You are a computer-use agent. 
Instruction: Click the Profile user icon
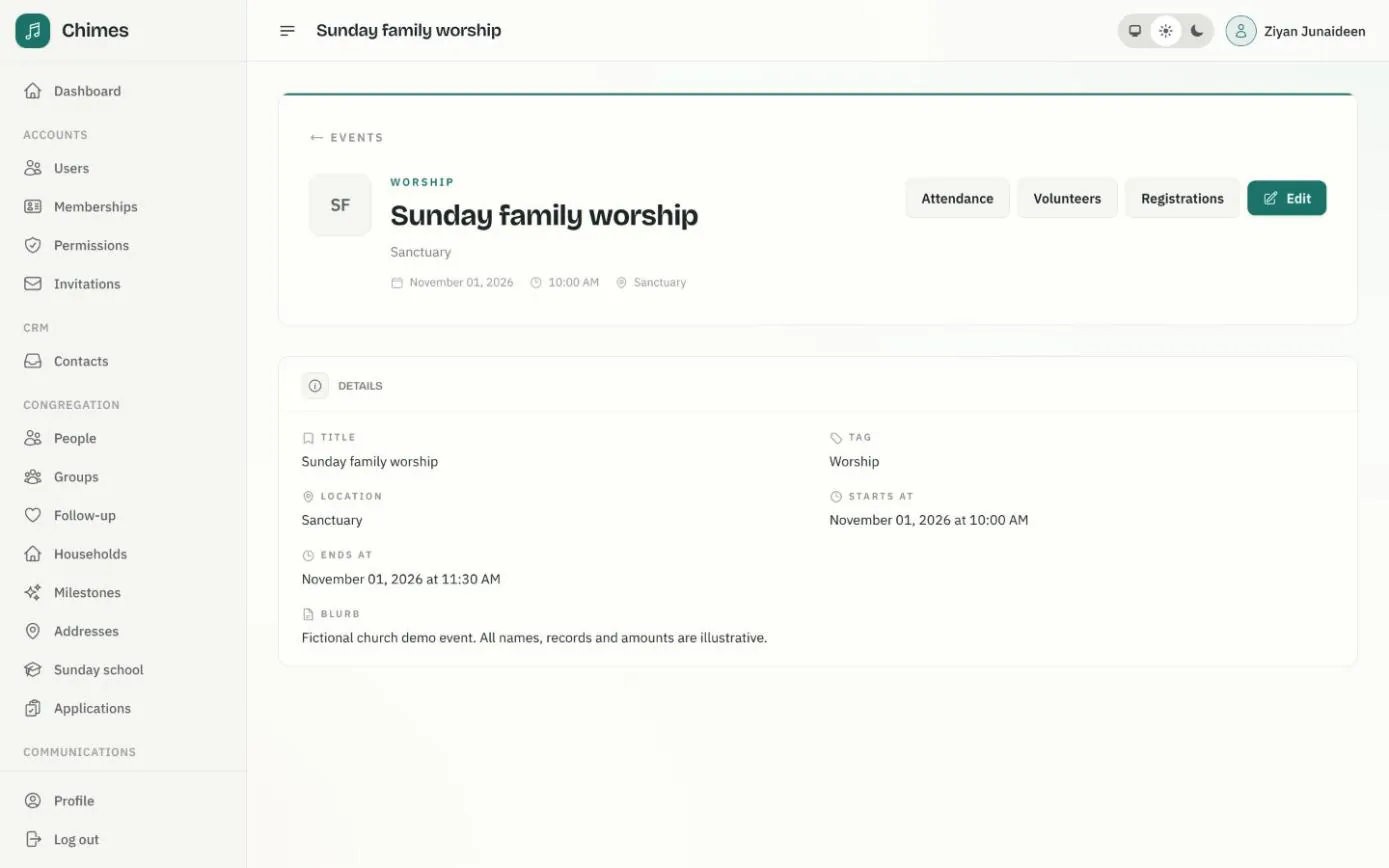(x=33, y=801)
